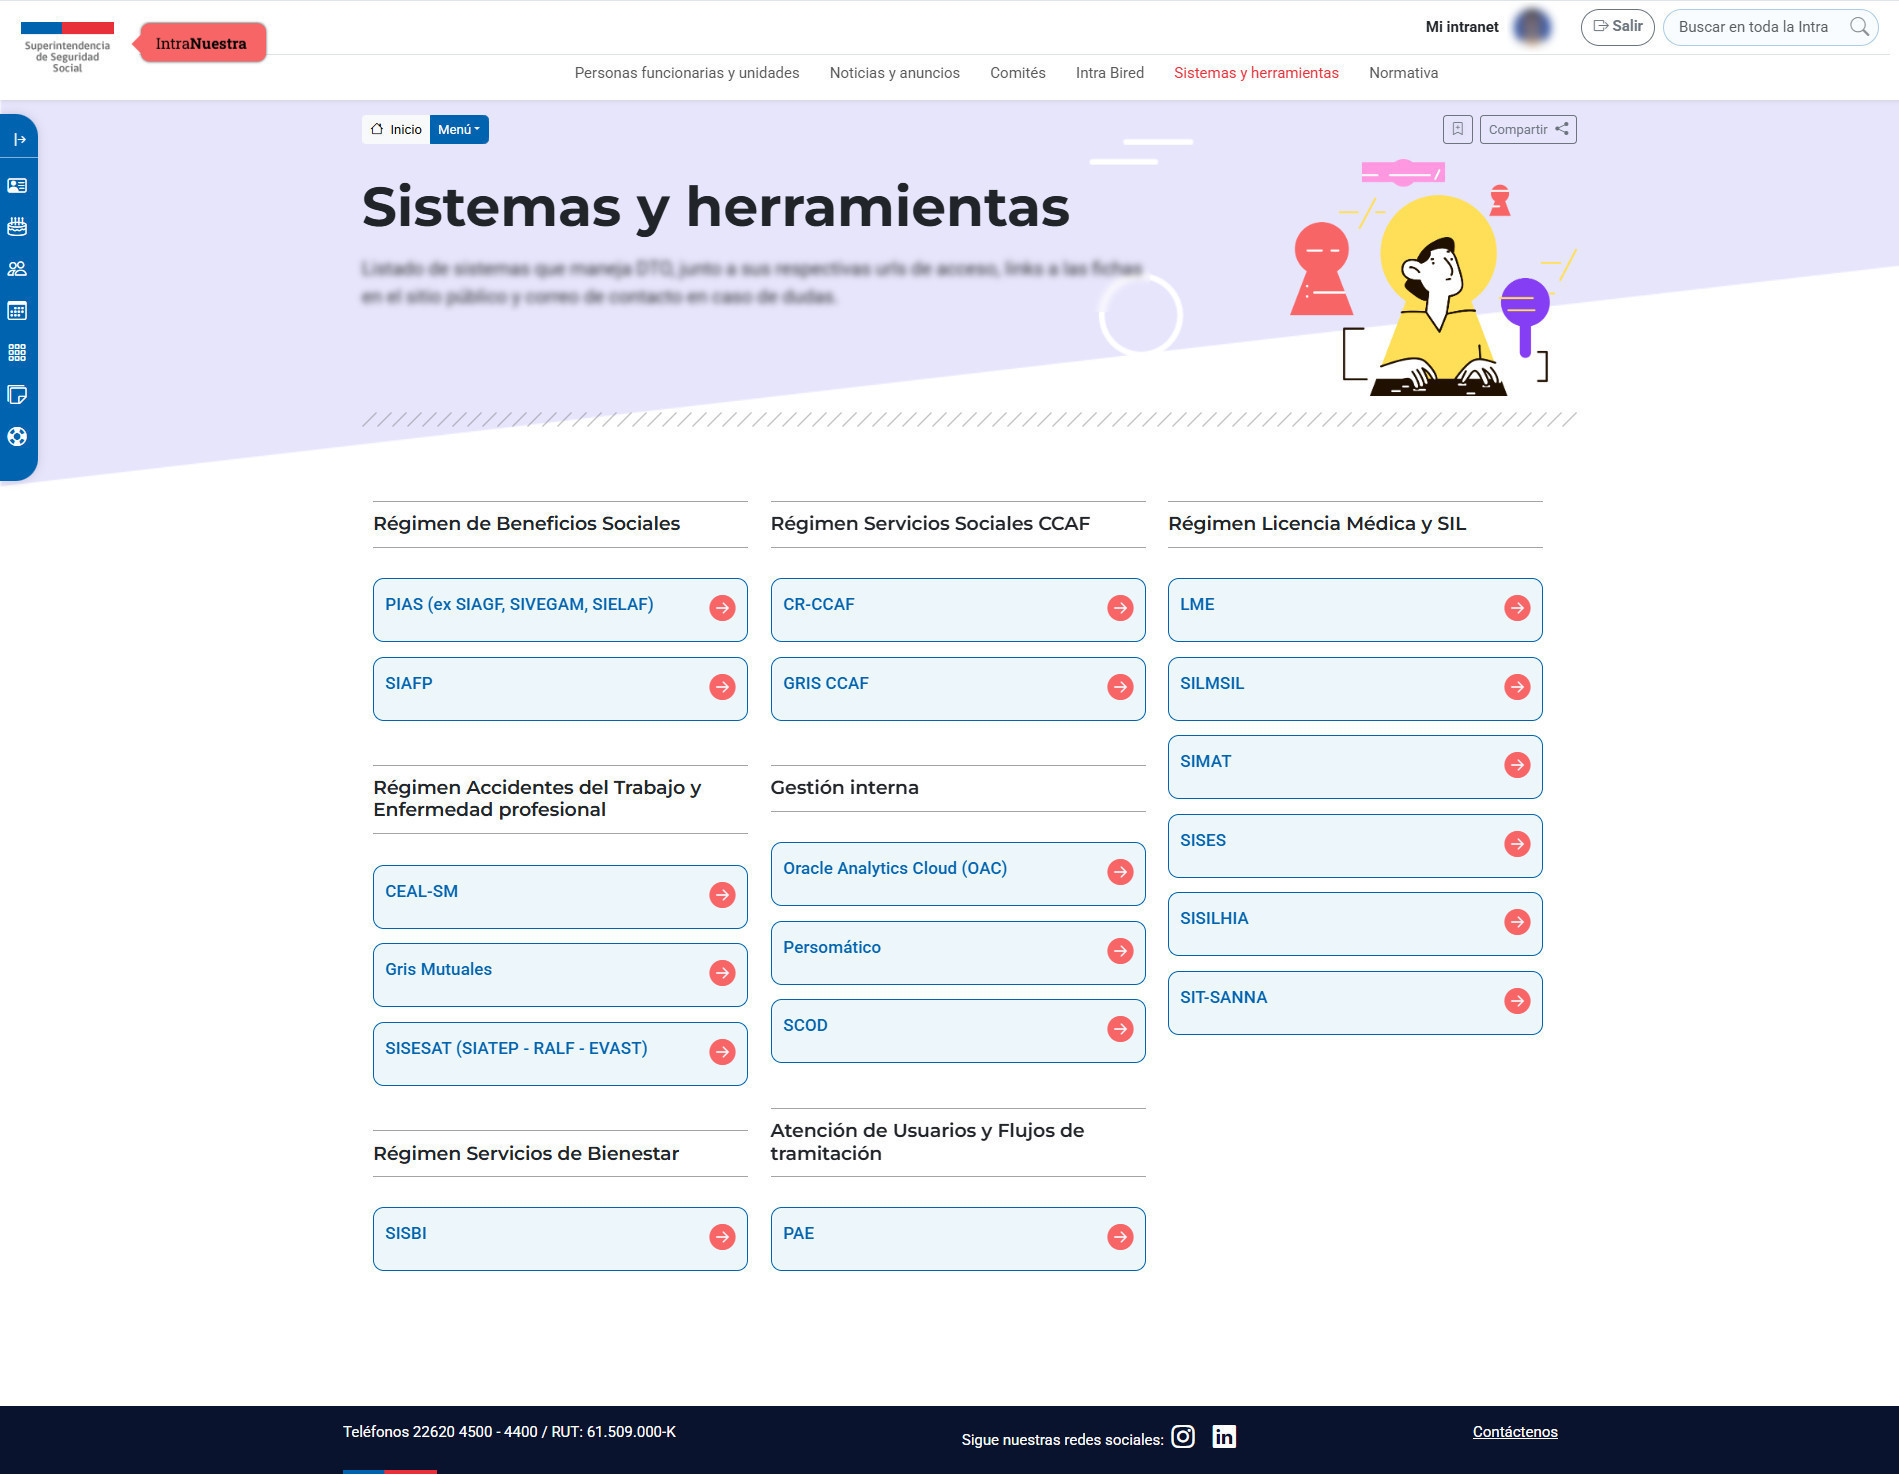Go to Noticias y anuncios menu
Viewport: 1899px width, 1474px height.
[894, 73]
